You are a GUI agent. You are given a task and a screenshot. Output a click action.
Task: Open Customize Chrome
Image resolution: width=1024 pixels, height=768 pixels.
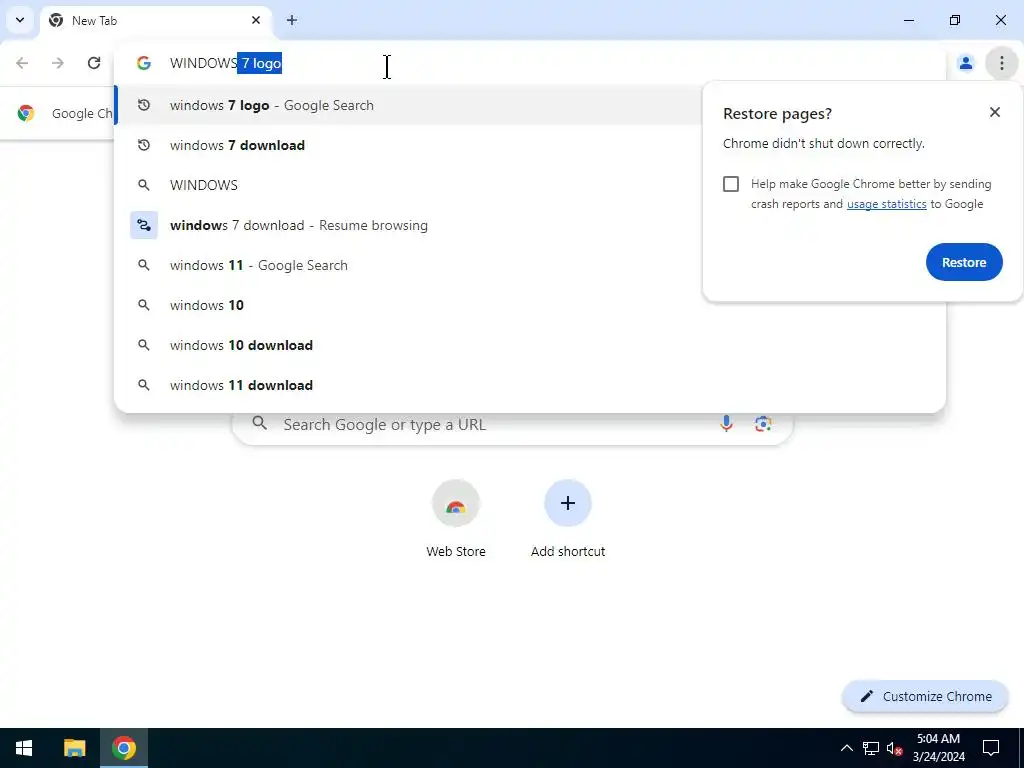coord(925,696)
